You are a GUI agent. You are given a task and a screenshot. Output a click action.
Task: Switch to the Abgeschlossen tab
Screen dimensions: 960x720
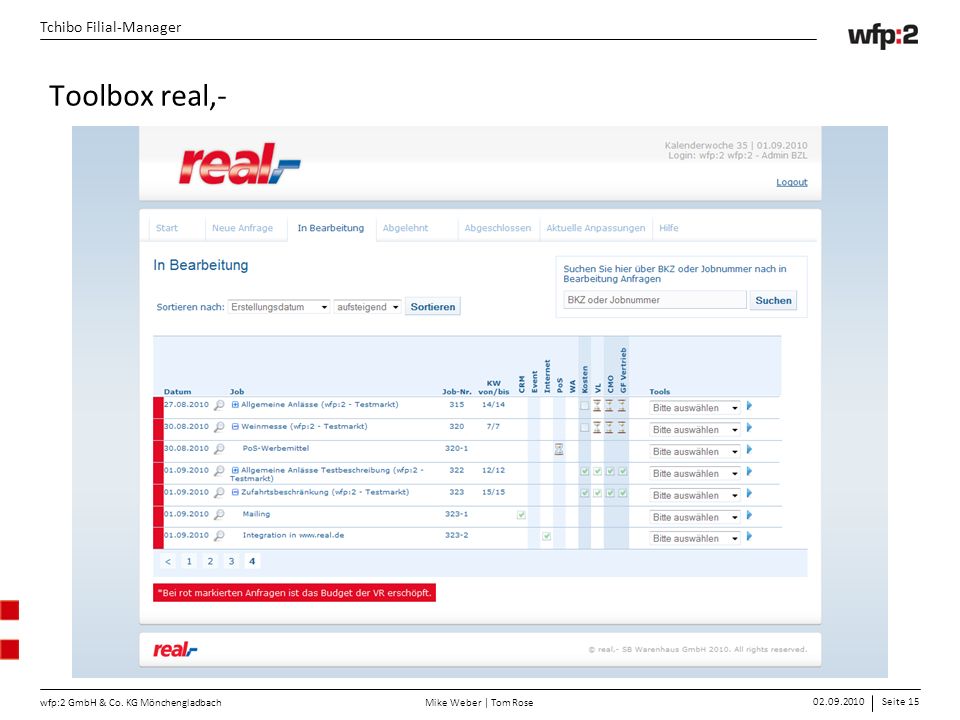point(498,228)
